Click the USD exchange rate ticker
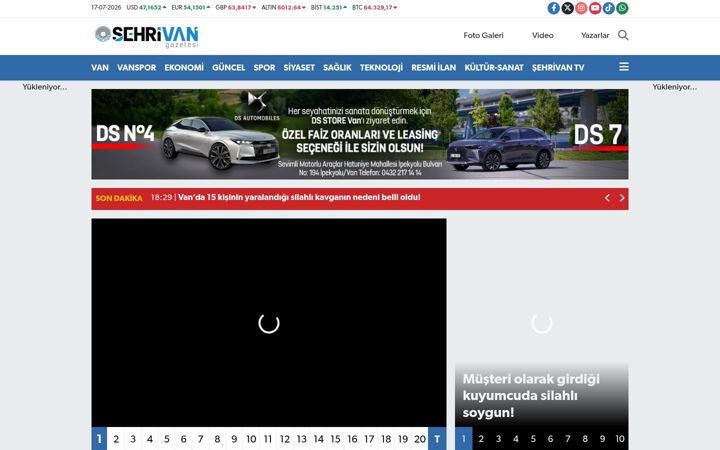Screen dimensions: 720x450 pos(146,7)
